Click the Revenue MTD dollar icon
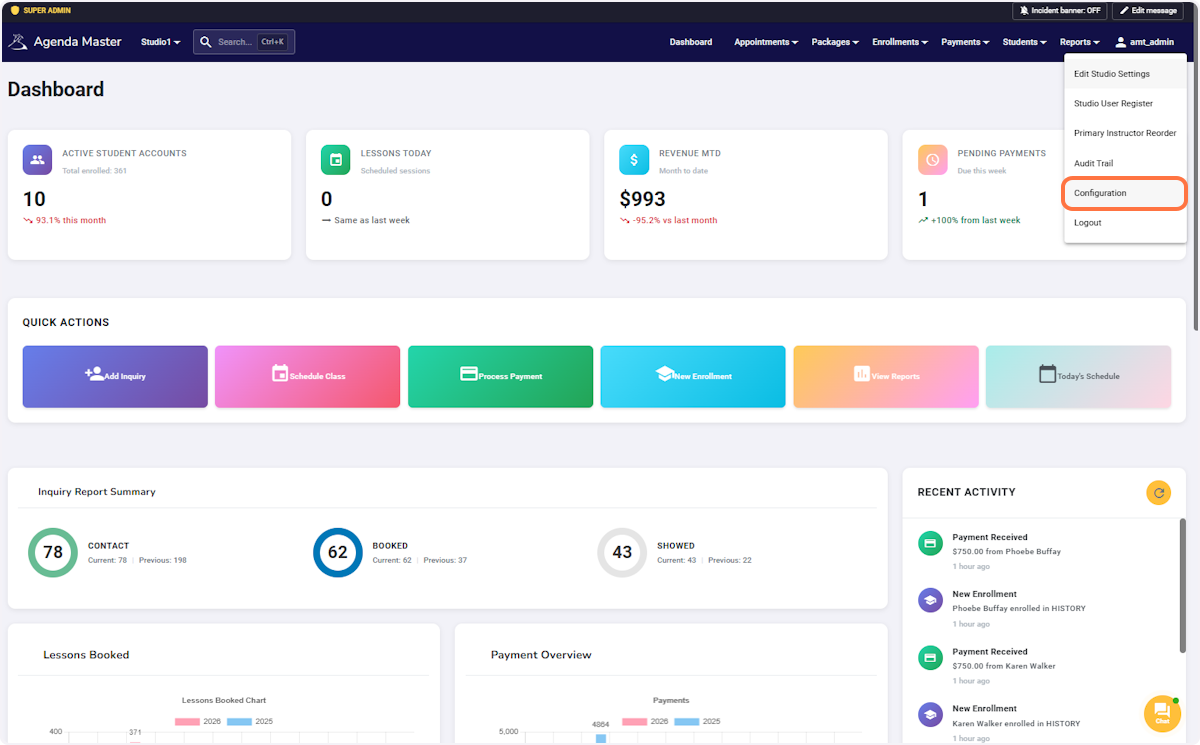This screenshot has height=745, width=1200. (x=634, y=160)
